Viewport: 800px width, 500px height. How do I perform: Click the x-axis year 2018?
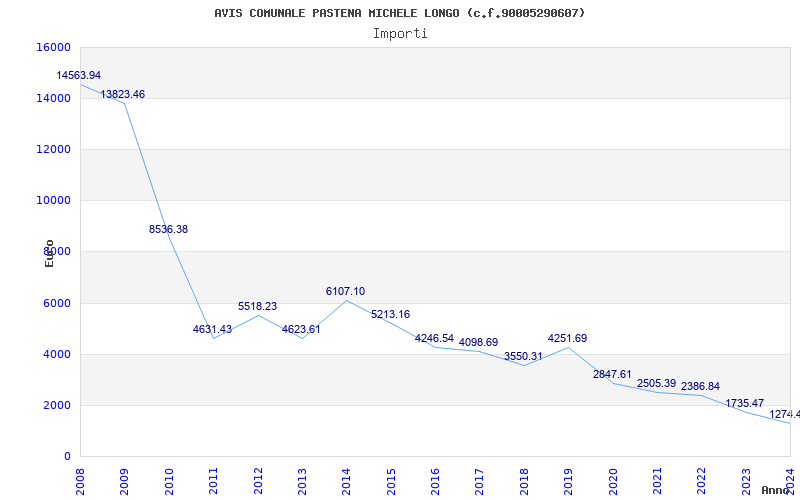(x=524, y=481)
